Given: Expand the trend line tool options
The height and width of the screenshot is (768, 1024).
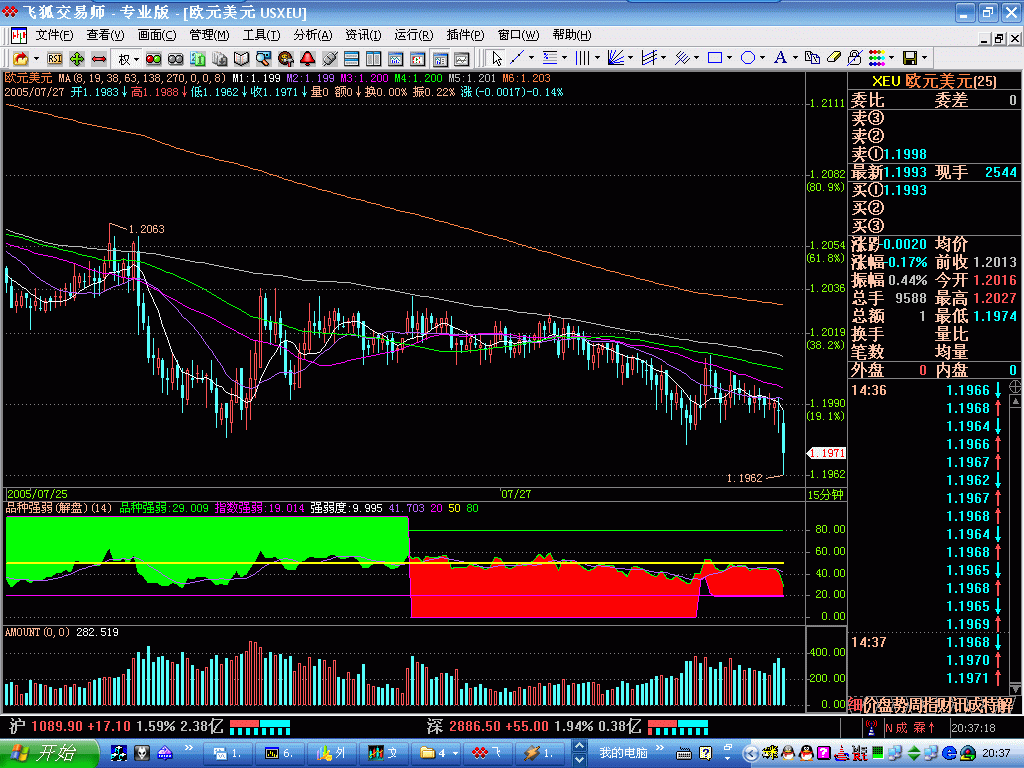Looking at the screenshot, I should coord(531,59).
